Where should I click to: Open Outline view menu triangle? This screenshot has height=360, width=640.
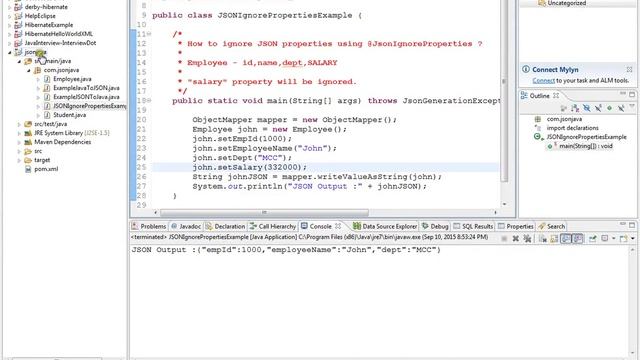pyautogui.click(x=632, y=106)
